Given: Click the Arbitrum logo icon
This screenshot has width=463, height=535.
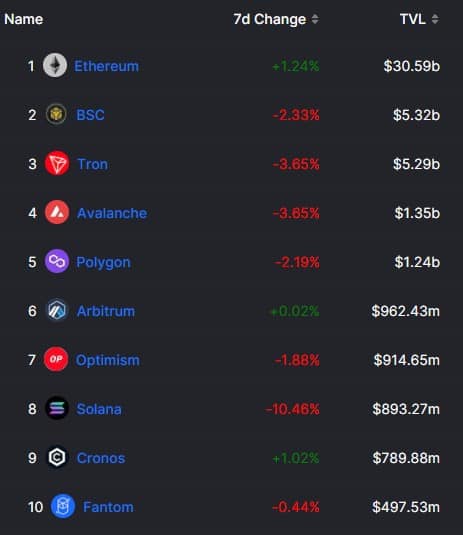Looking at the screenshot, I should pyautogui.click(x=57, y=310).
